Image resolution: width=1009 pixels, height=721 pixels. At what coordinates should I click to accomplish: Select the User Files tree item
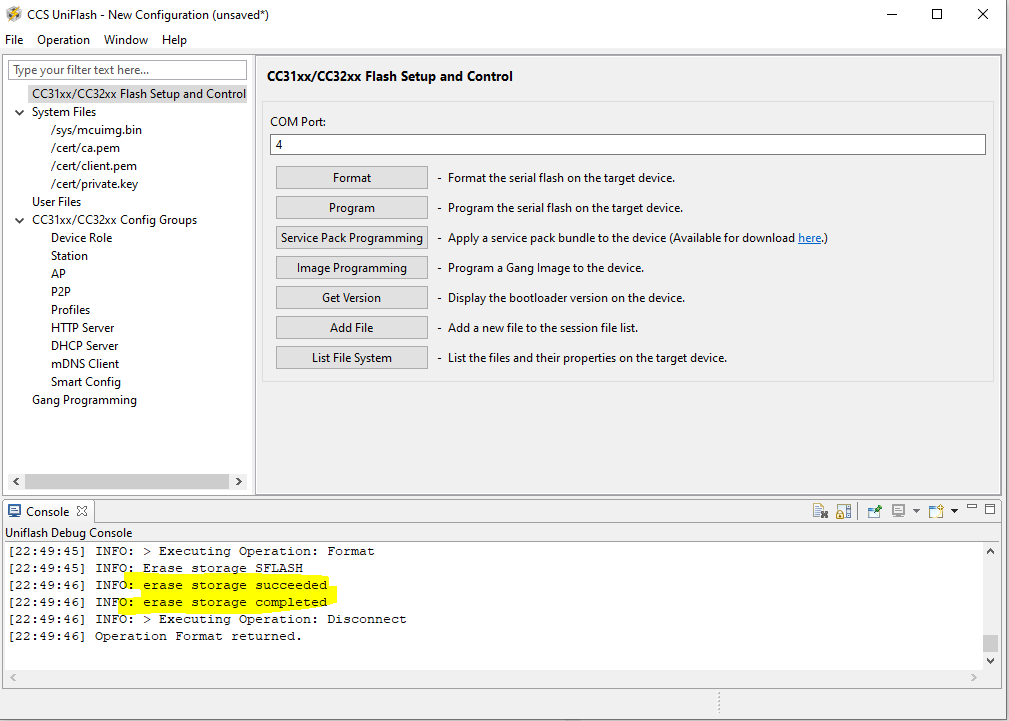pos(57,202)
